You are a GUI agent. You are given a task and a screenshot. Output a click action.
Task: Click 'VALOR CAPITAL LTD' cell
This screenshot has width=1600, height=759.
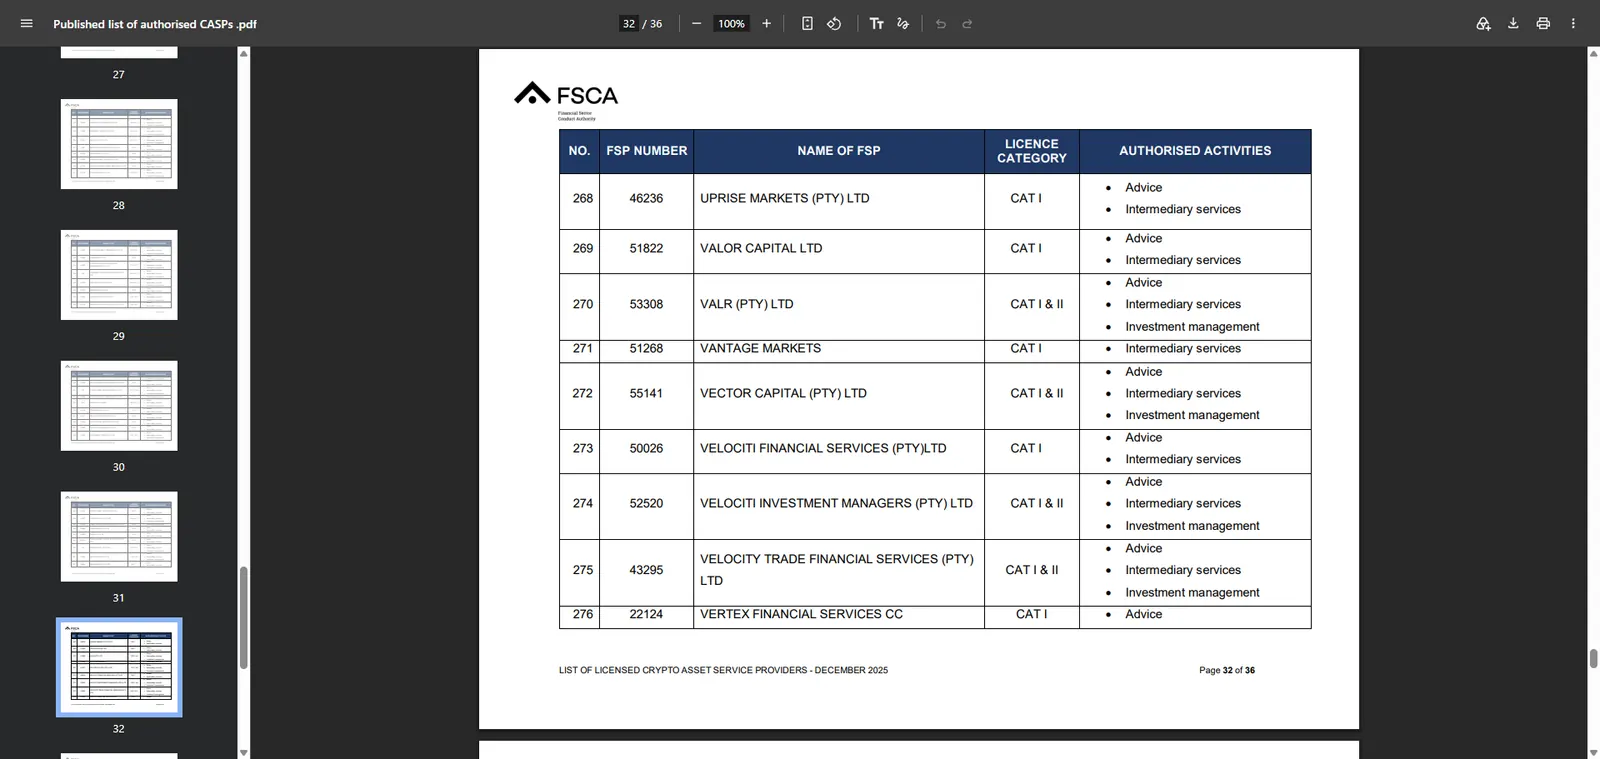pos(838,252)
